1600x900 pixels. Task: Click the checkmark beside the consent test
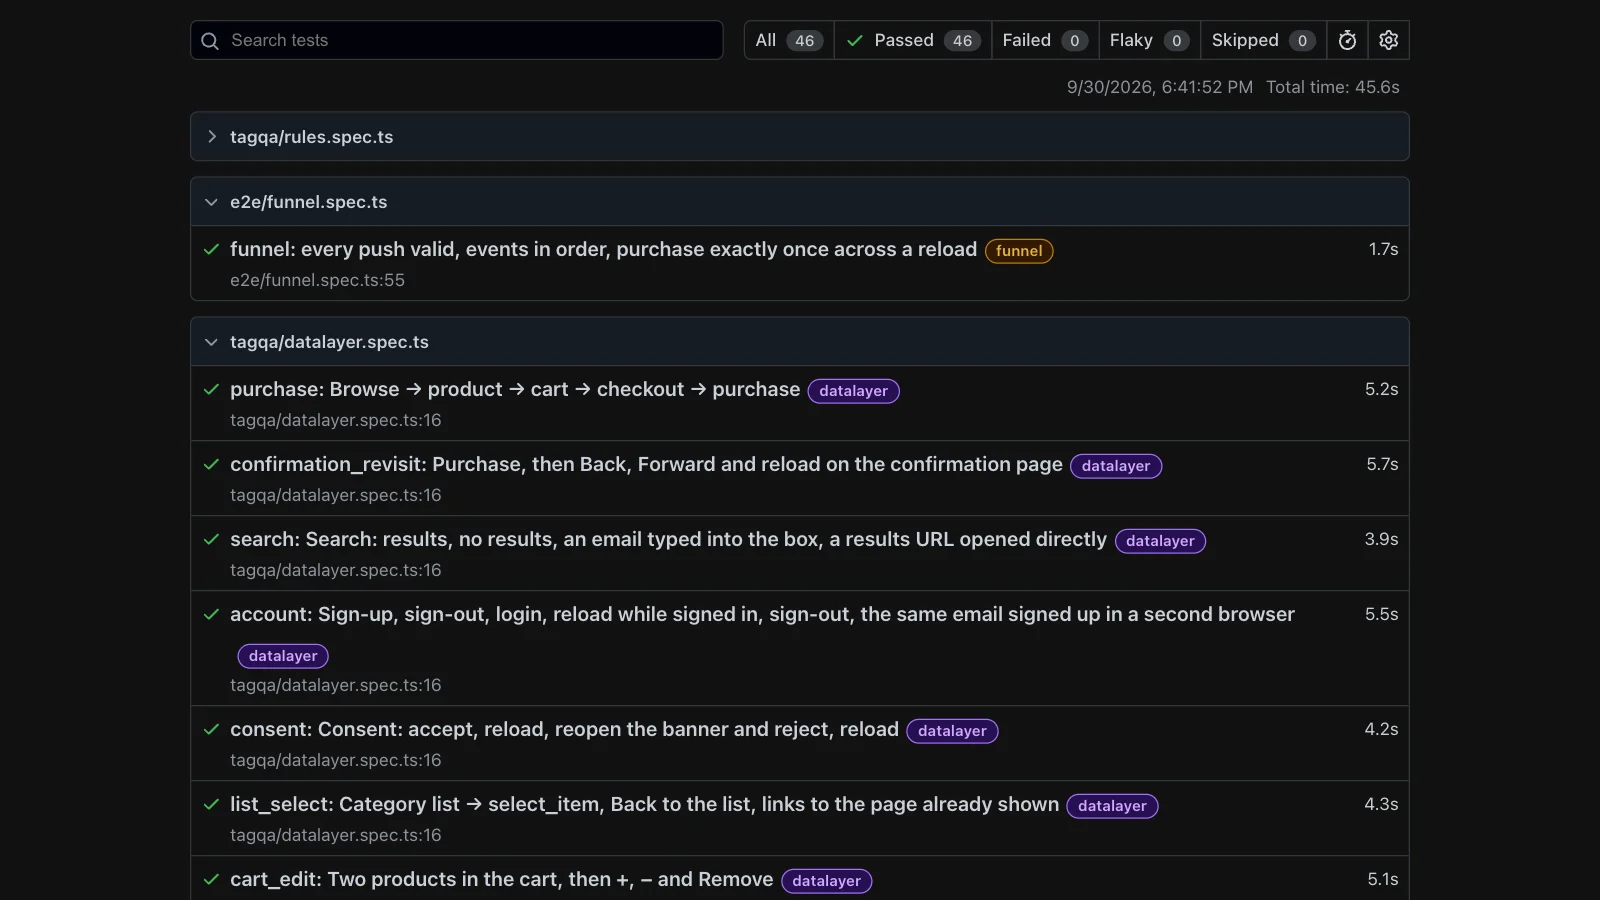(x=211, y=729)
